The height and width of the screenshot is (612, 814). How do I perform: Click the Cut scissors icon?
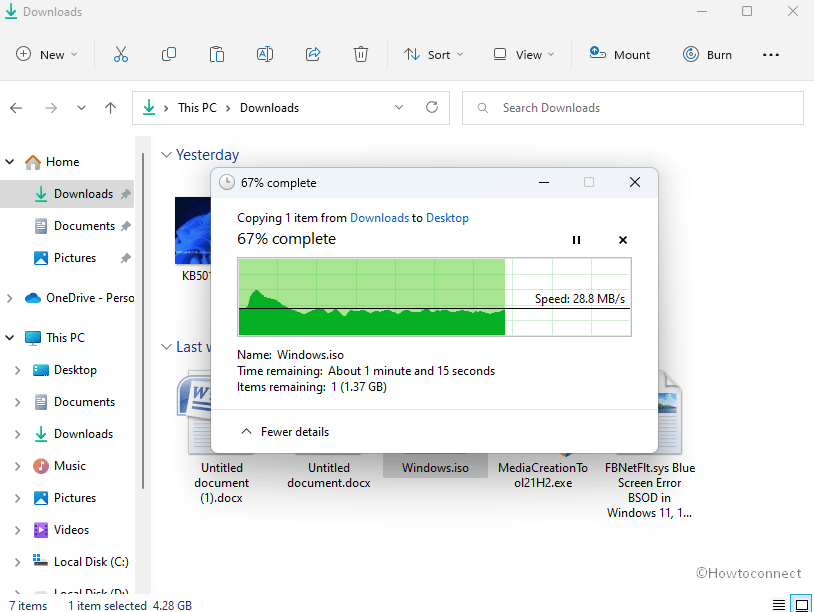point(120,55)
